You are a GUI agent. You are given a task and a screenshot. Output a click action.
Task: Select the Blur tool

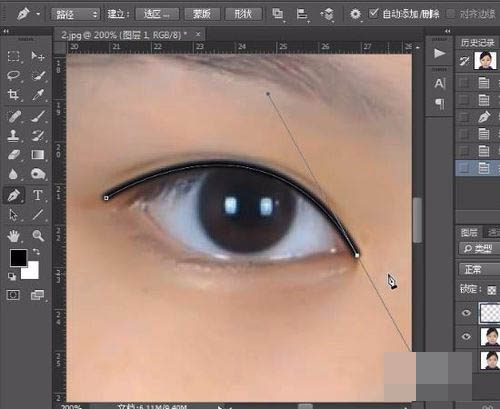[x=13, y=174]
